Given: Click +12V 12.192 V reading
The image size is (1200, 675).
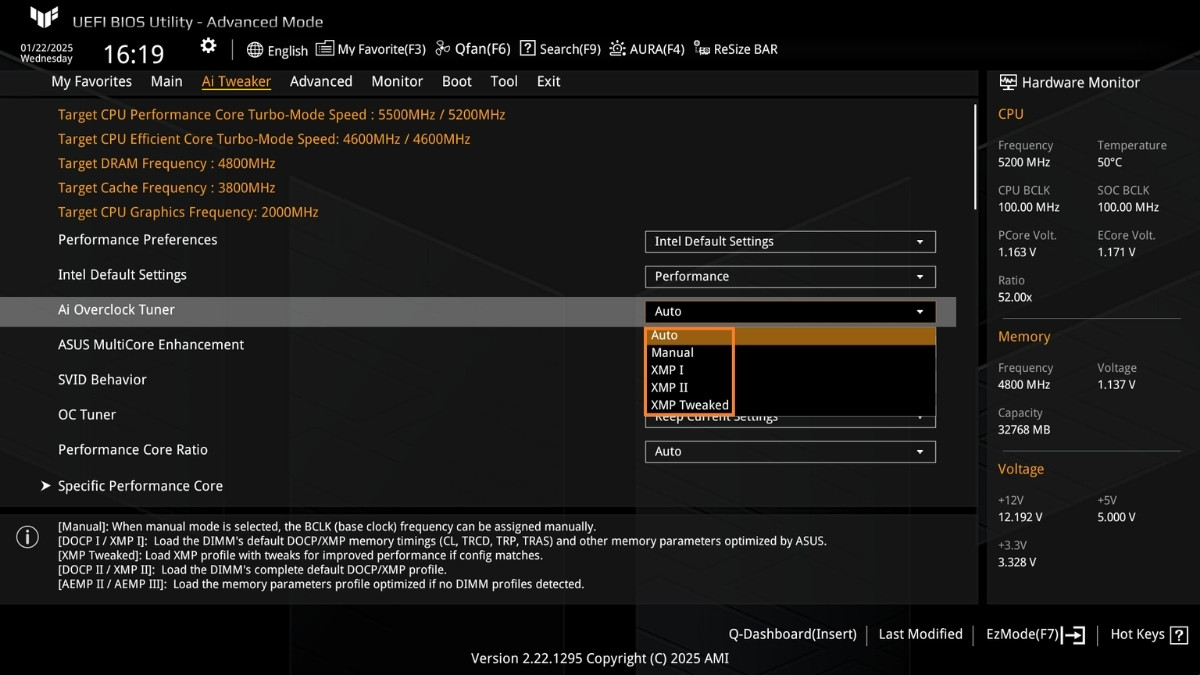Looking at the screenshot, I should (x=1020, y=517).
